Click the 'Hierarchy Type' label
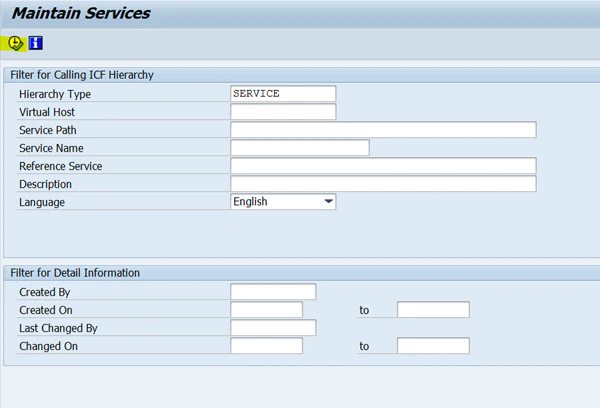This screenshot has height=408, width=600. (55, 94)
